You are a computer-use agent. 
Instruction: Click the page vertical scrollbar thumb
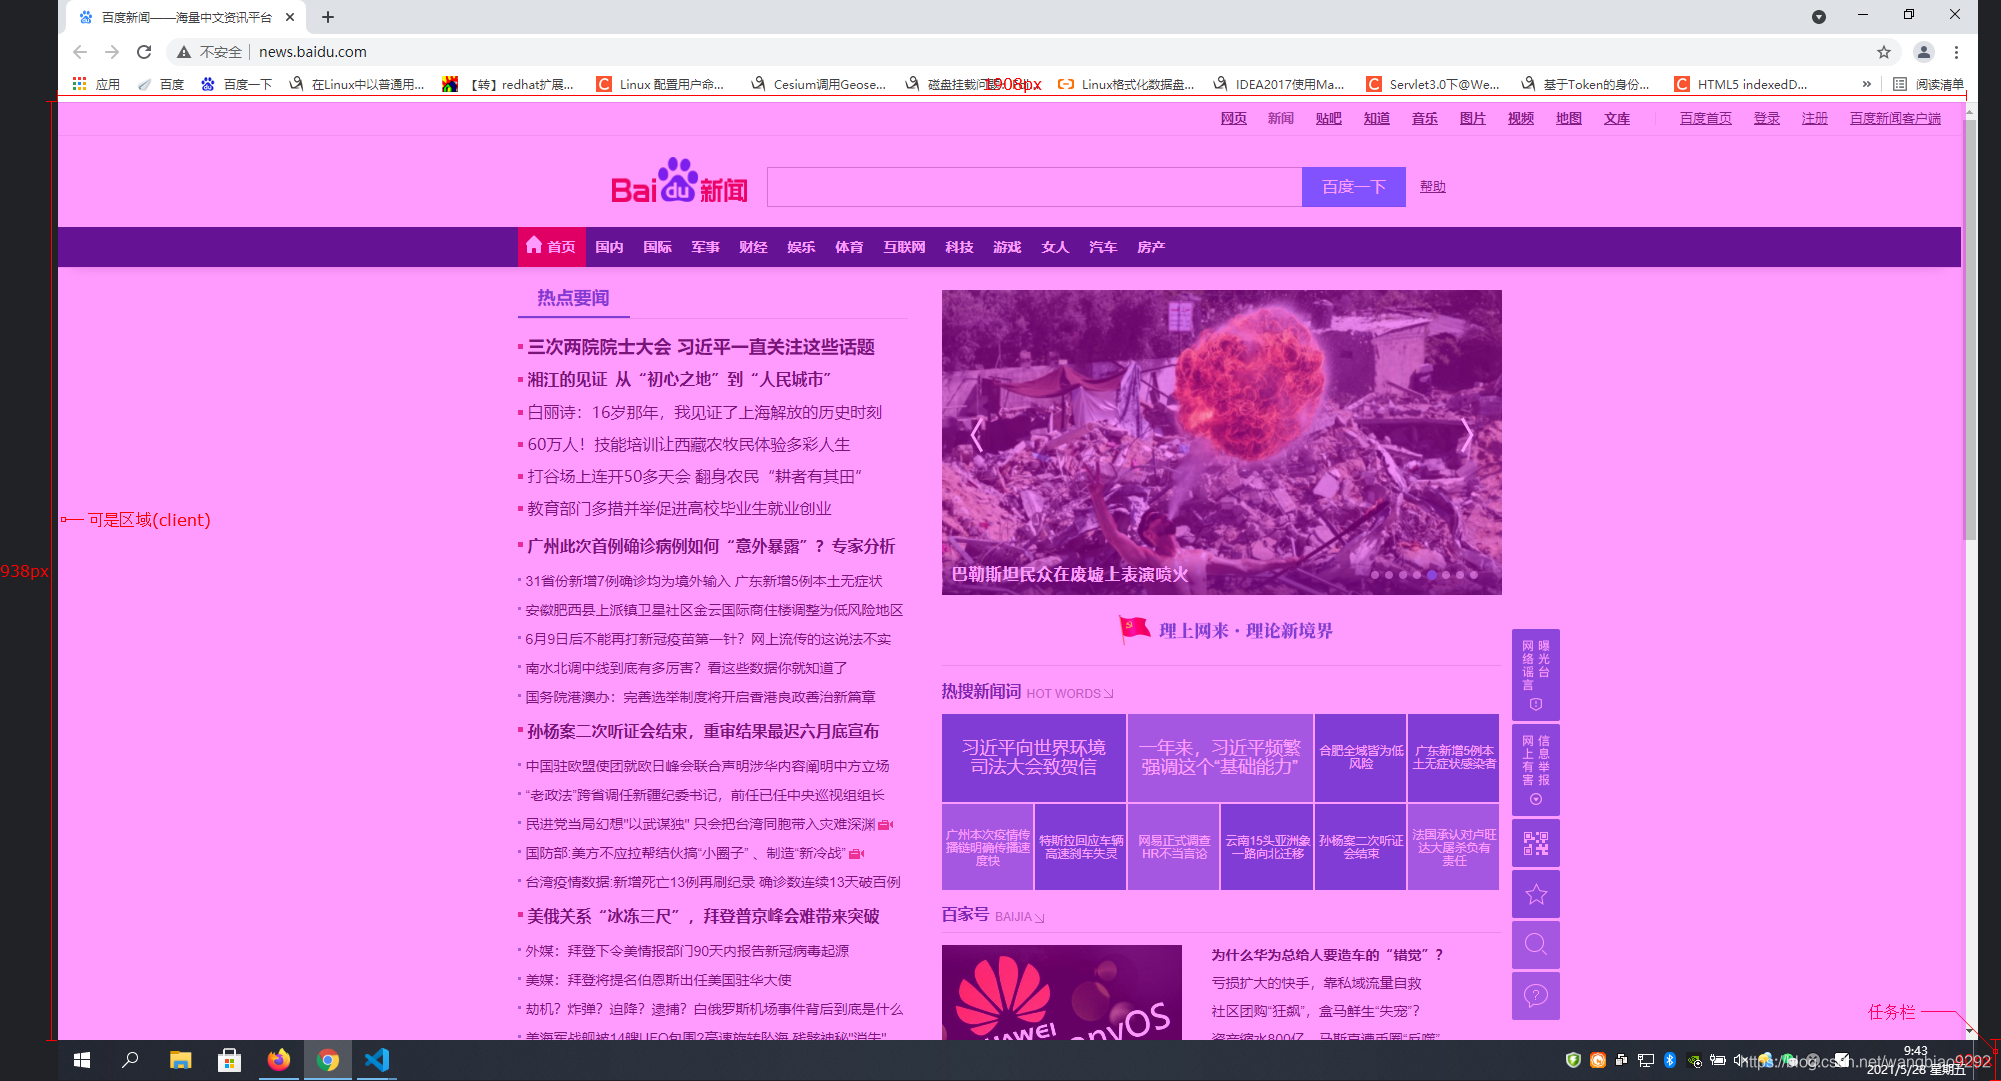click(x=1970, y=330)
